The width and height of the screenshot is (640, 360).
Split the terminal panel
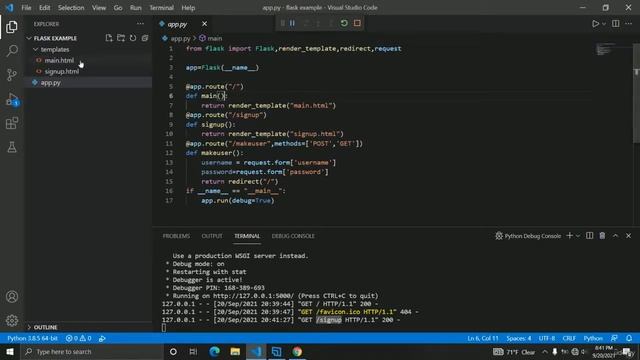pyautogui.click(x=589, y=236)
